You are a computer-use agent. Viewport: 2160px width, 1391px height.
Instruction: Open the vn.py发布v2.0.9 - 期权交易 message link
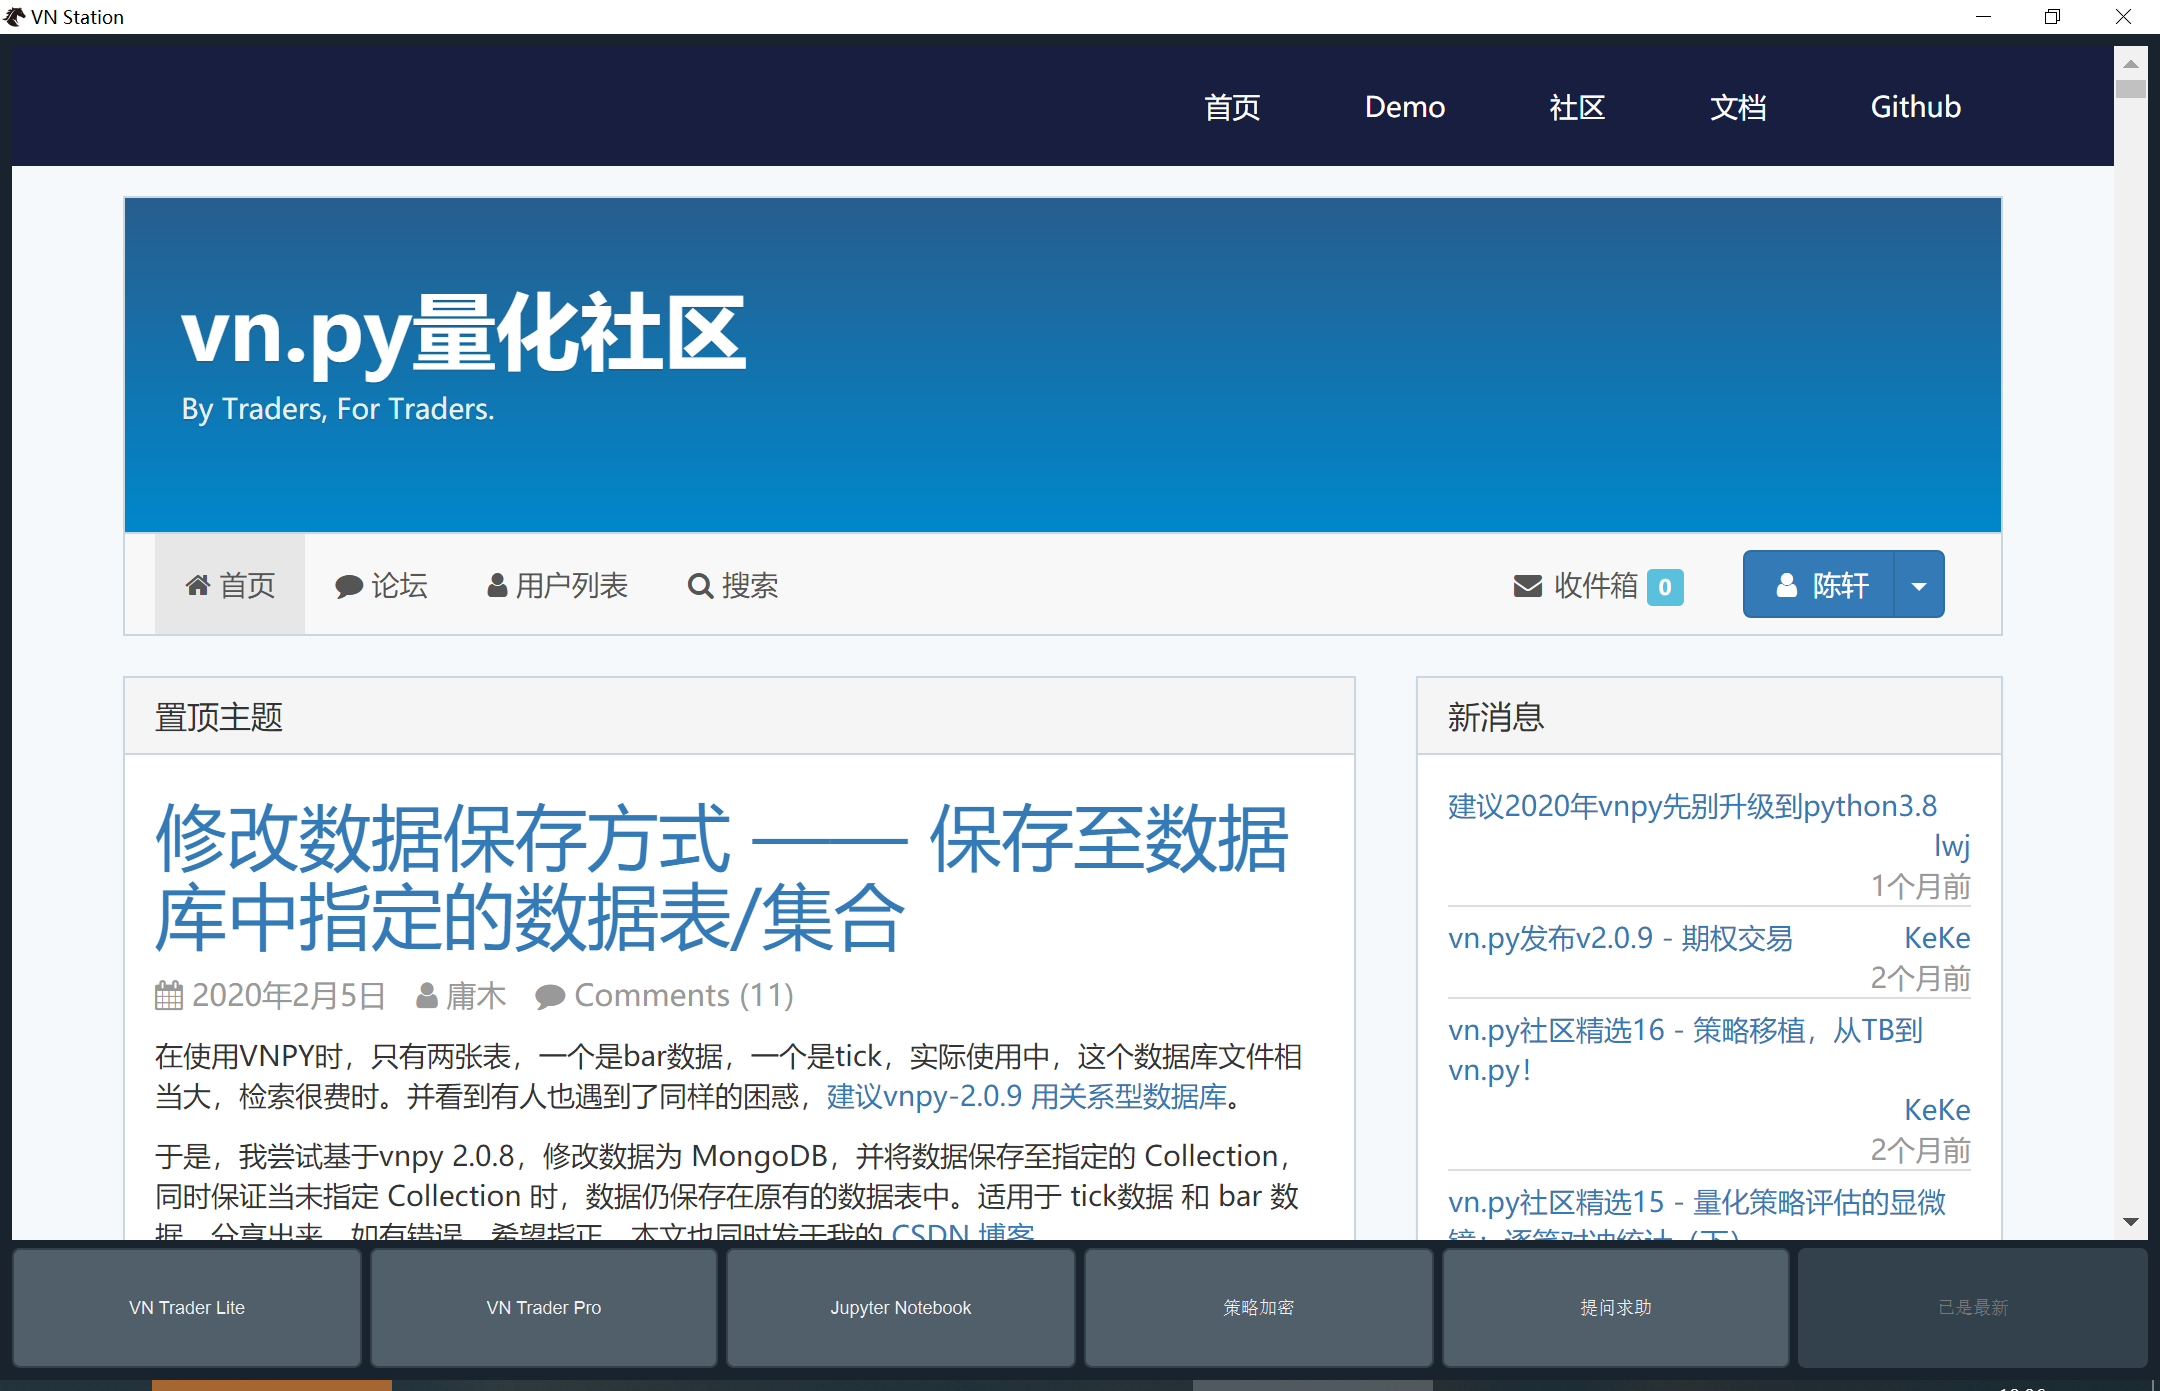pos(1620,938)
